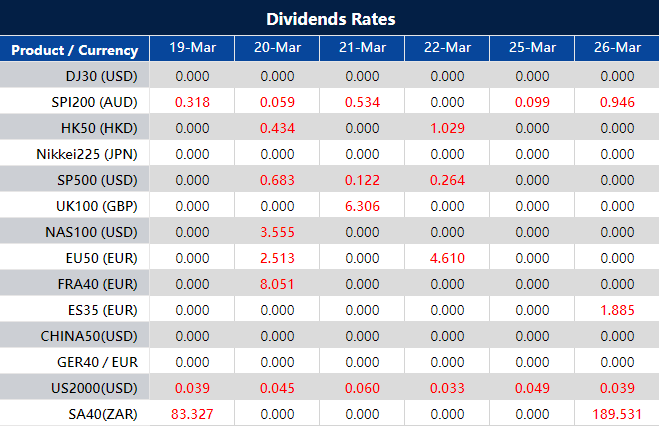Click the 20-Mar column header
Screen dimensions: 659x426
pos(277,49)
